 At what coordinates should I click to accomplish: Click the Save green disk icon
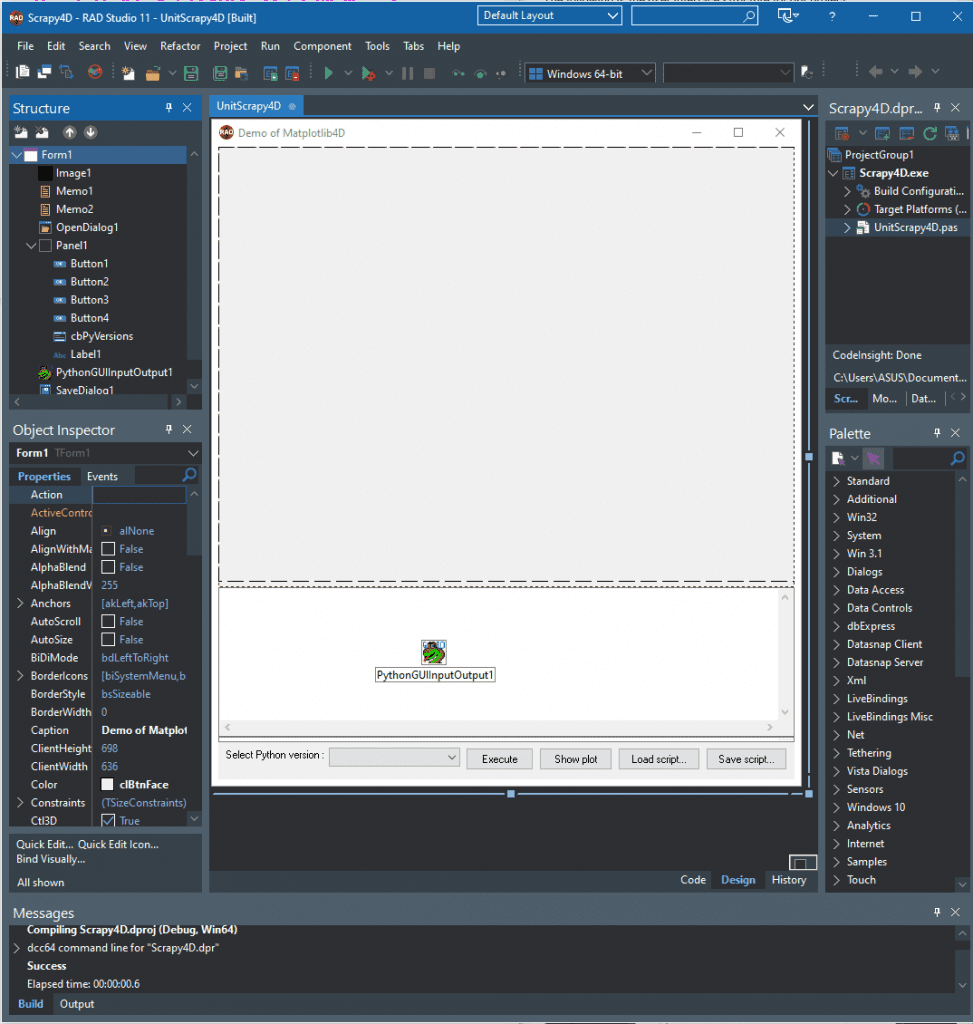pyautogui.click(x=191, y=73)
